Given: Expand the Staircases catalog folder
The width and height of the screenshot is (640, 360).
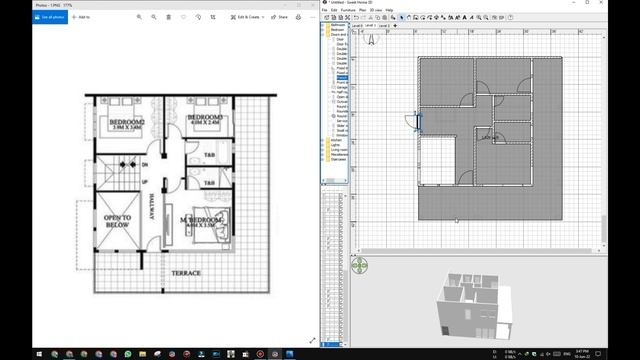Looking at the screenshot, I should click(323, 159).
